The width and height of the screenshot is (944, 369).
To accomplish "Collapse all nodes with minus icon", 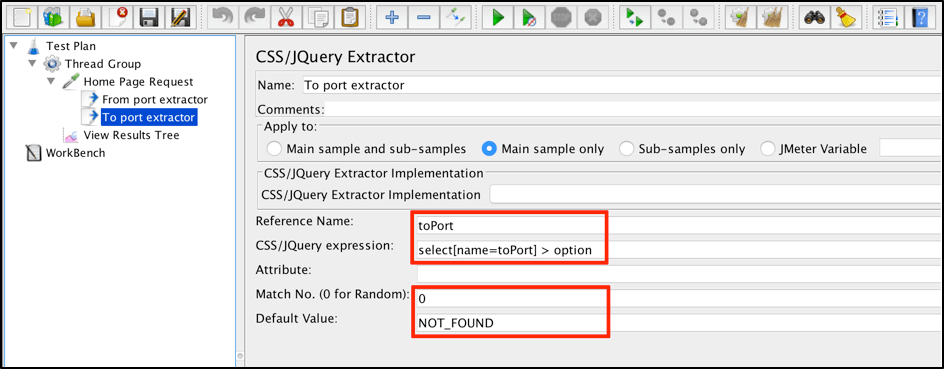I will coord(423,17).
